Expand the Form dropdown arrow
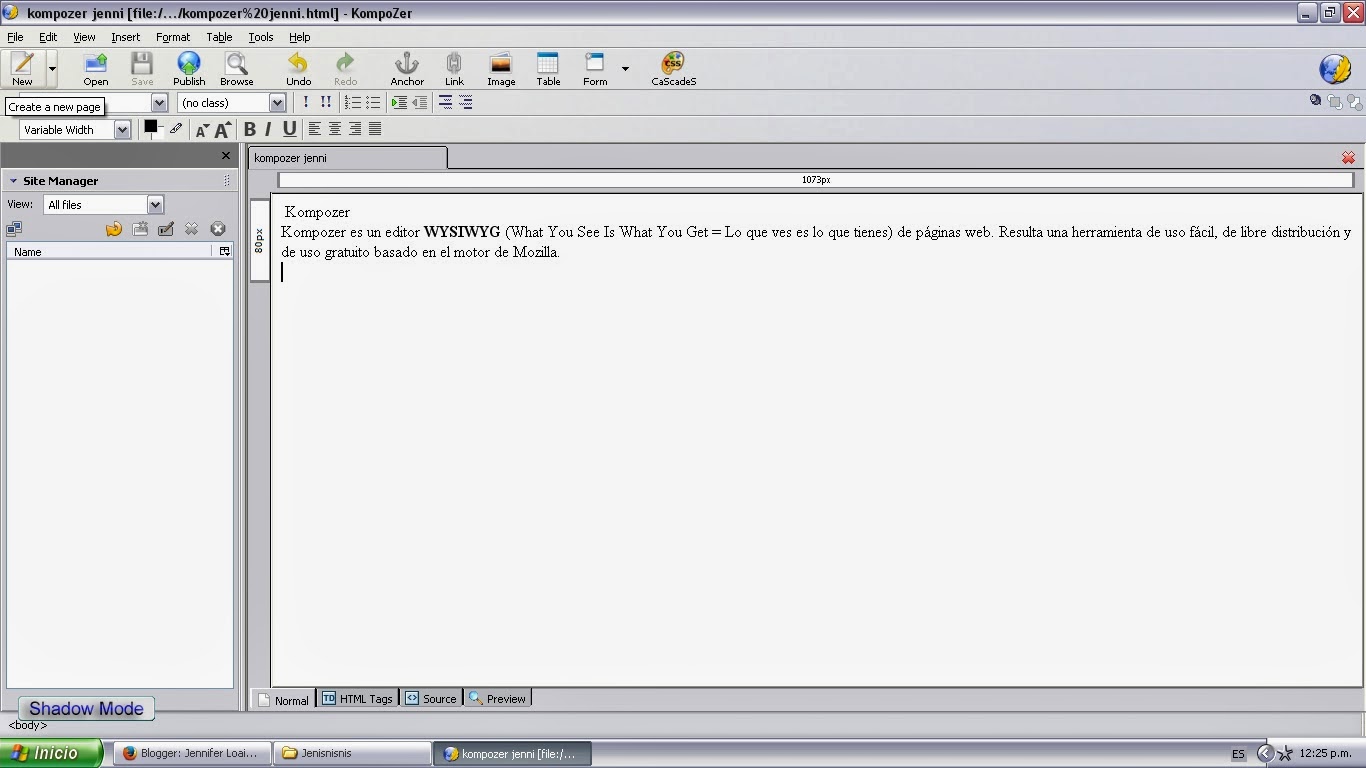The height and width of the screenshot is (768, 1366). point(625,69)
